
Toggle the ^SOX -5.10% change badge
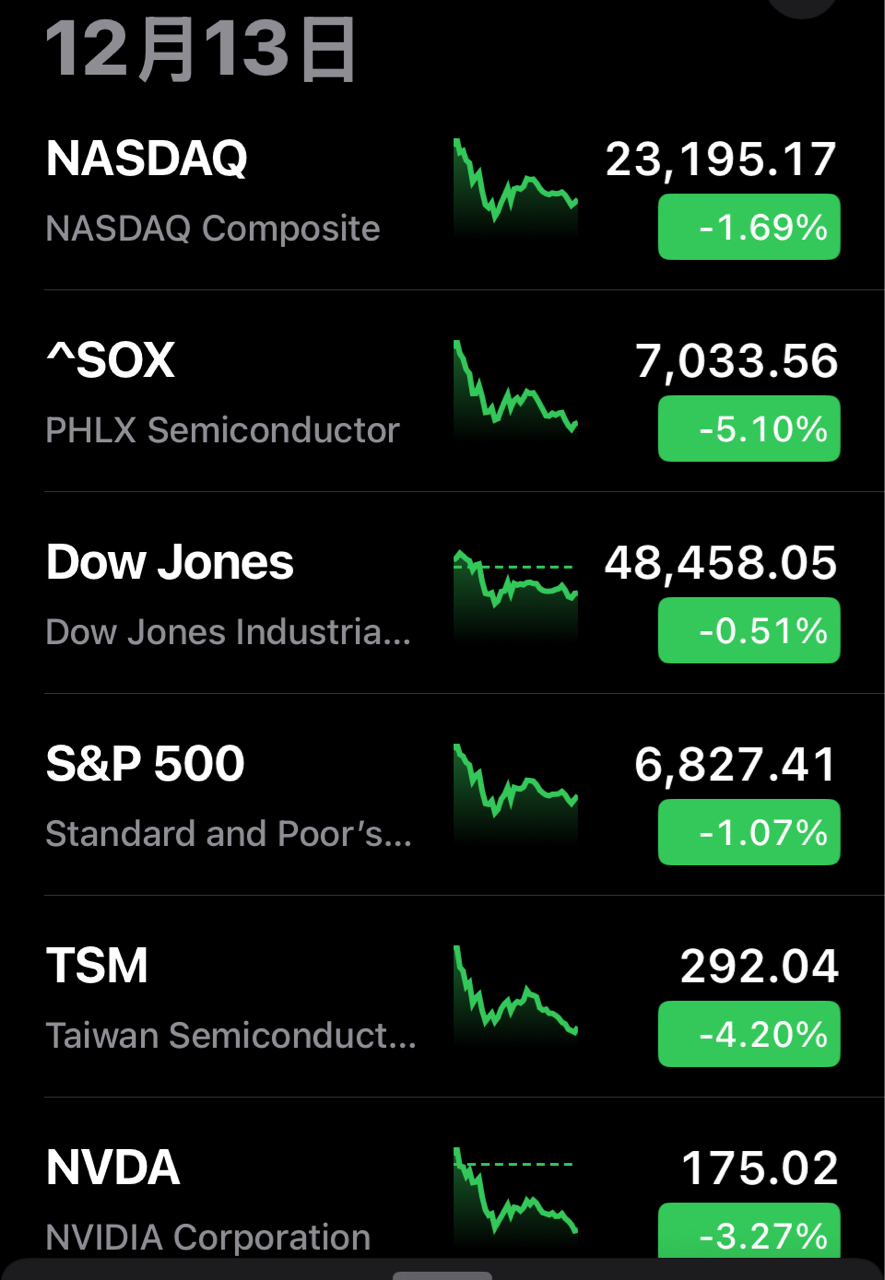point(748,430)
